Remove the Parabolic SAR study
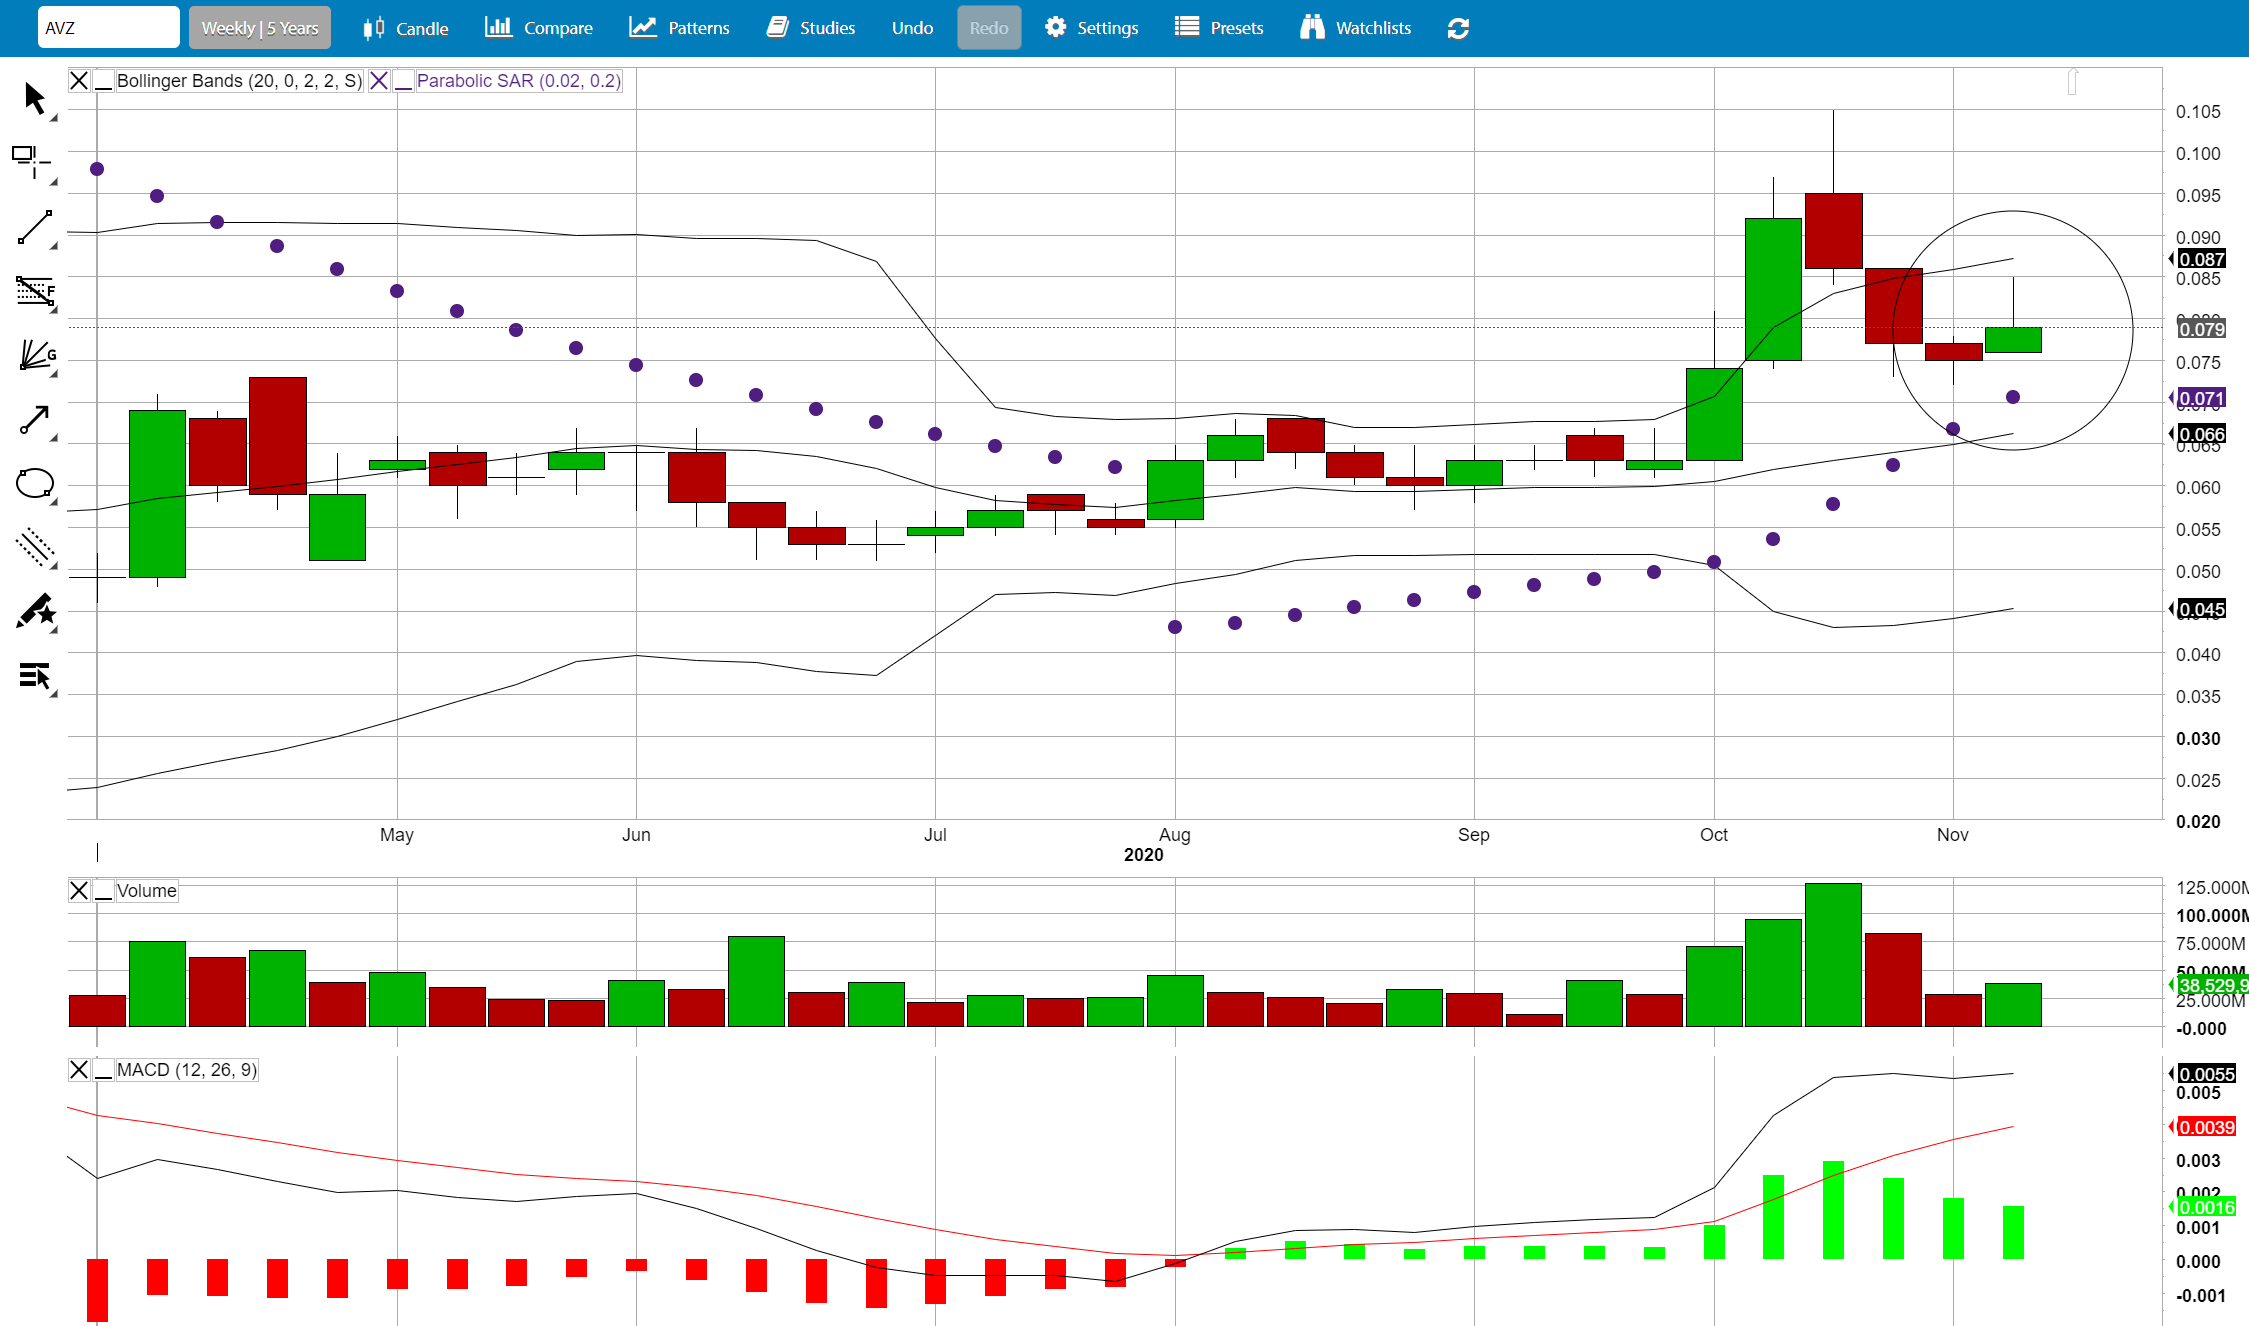2249x1326 pixels. (x=379, y=81)
